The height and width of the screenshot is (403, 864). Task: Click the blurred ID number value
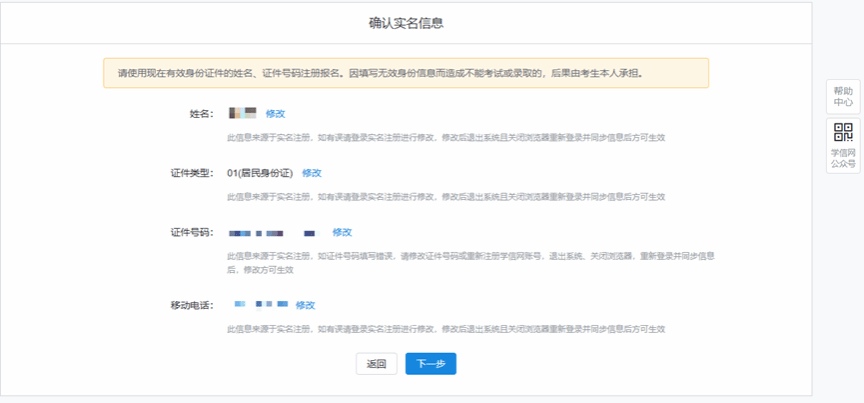272,232
